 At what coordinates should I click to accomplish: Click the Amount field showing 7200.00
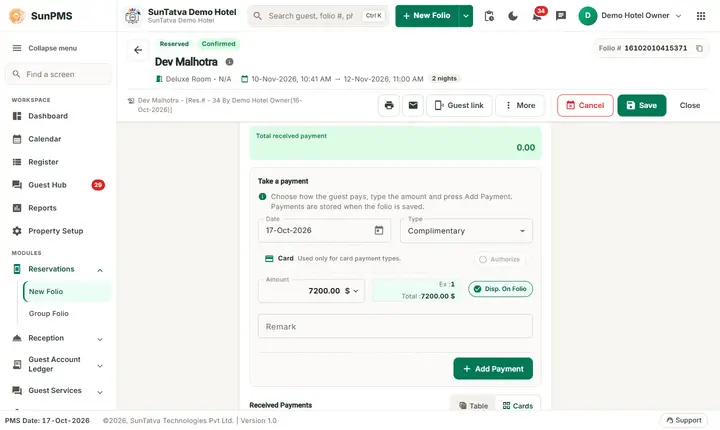311,291
